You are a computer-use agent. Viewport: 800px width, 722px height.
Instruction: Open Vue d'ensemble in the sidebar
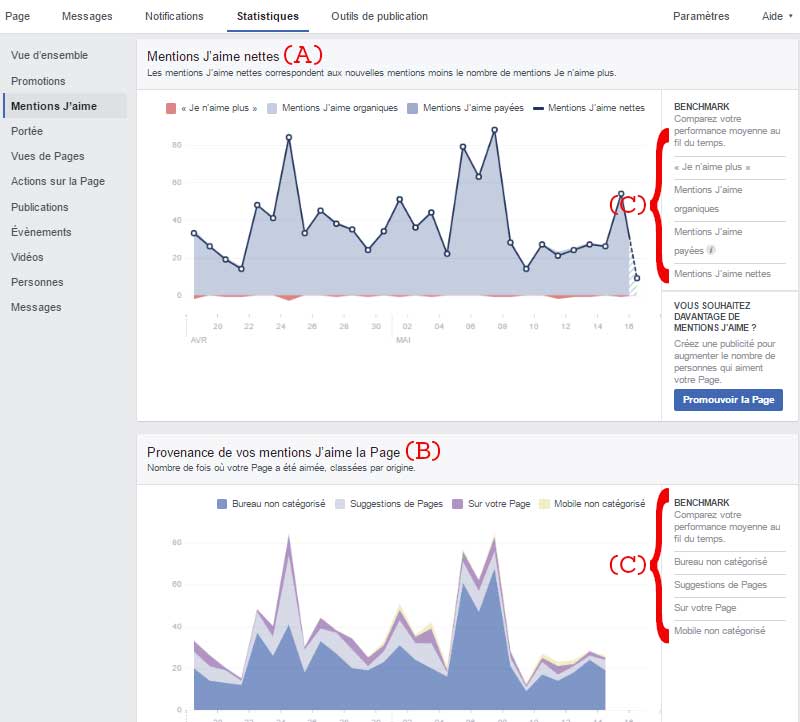point(49,55)
